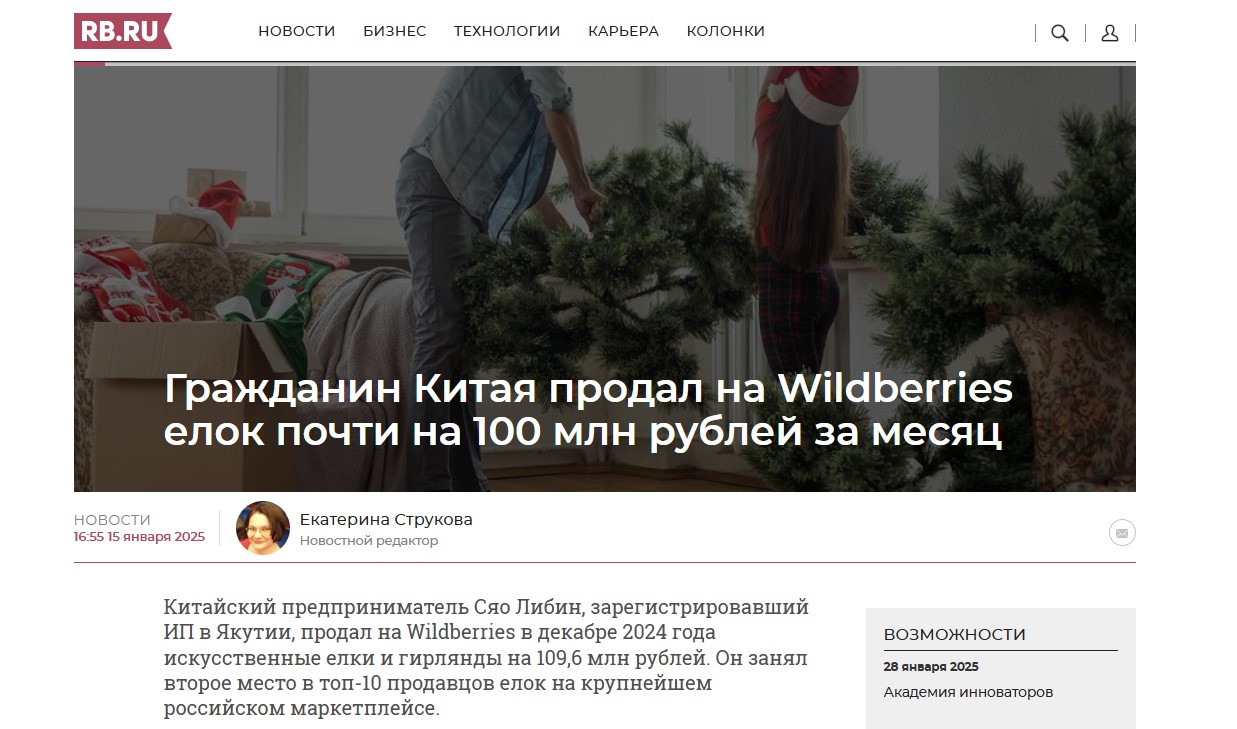This screenshot has width=1237, height=729.
Task: Open the site search magnifier icon
Action: [x=1060, y=33]
